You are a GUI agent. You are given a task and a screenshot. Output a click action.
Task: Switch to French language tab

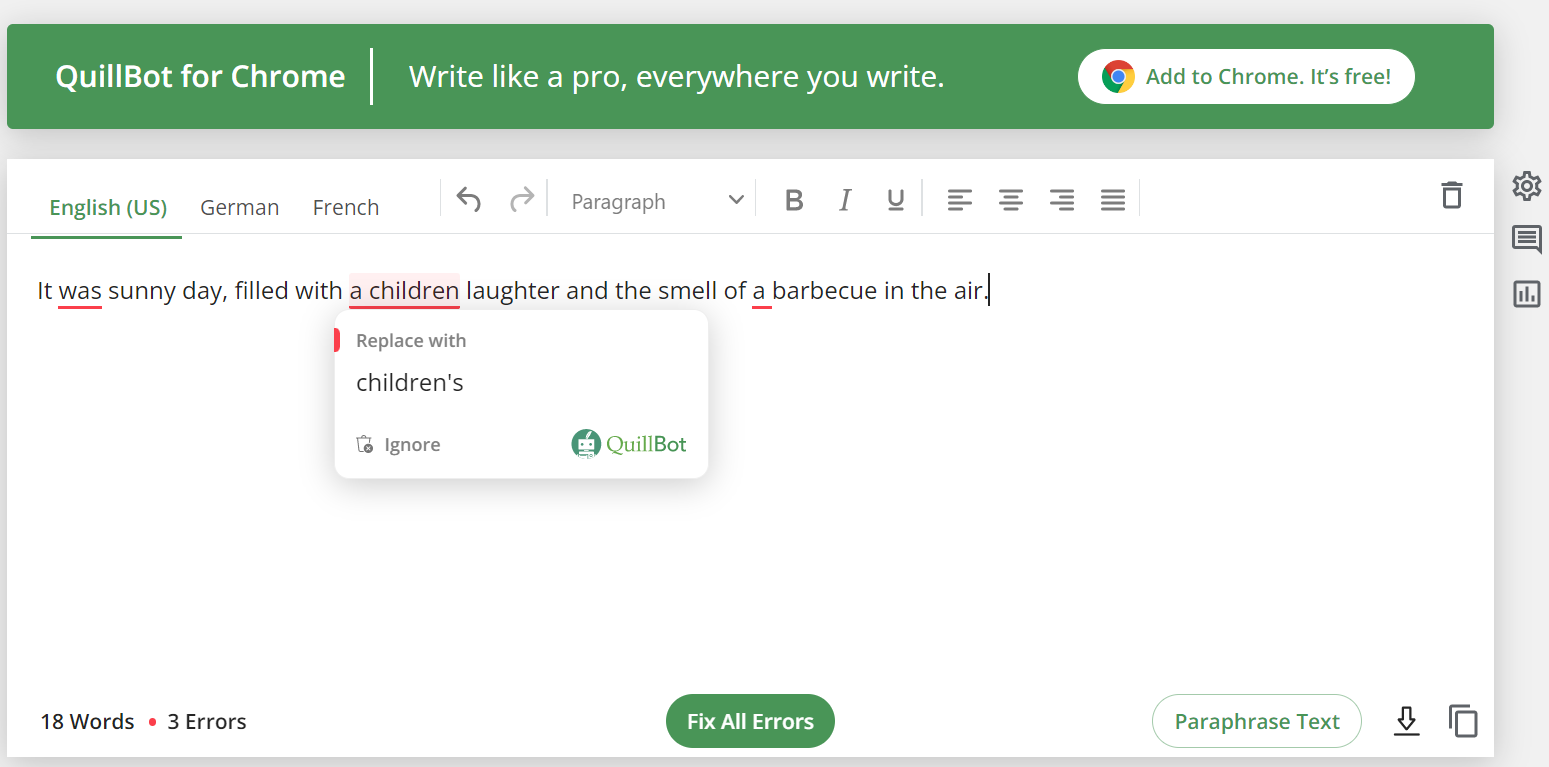coord(346,208)
